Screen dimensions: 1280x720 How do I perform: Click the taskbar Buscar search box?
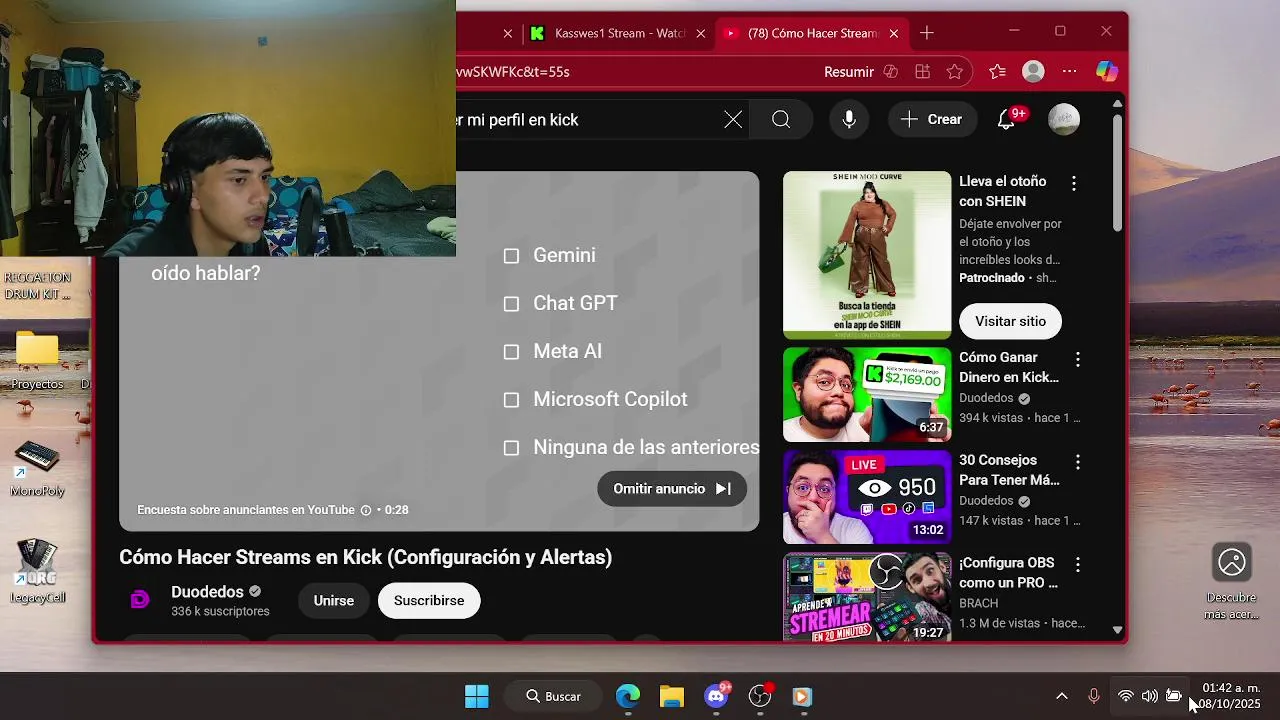(x=554, y=696)
